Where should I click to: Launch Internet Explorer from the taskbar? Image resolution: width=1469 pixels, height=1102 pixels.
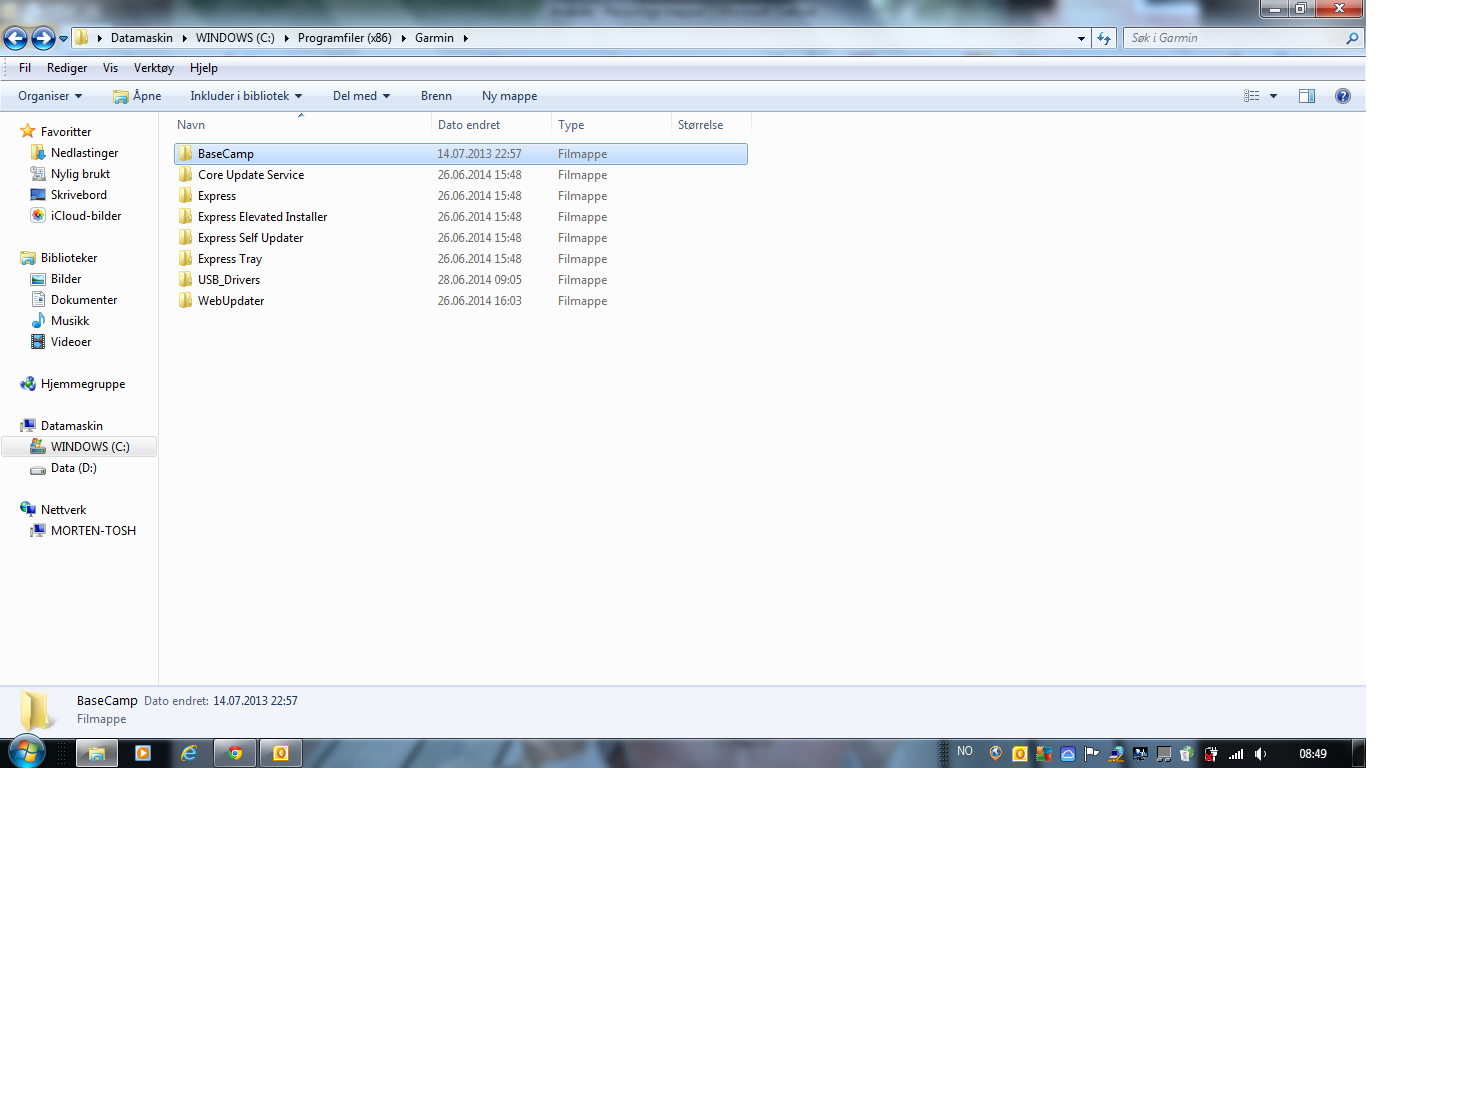pyautogui.click(x=189, y=753)
